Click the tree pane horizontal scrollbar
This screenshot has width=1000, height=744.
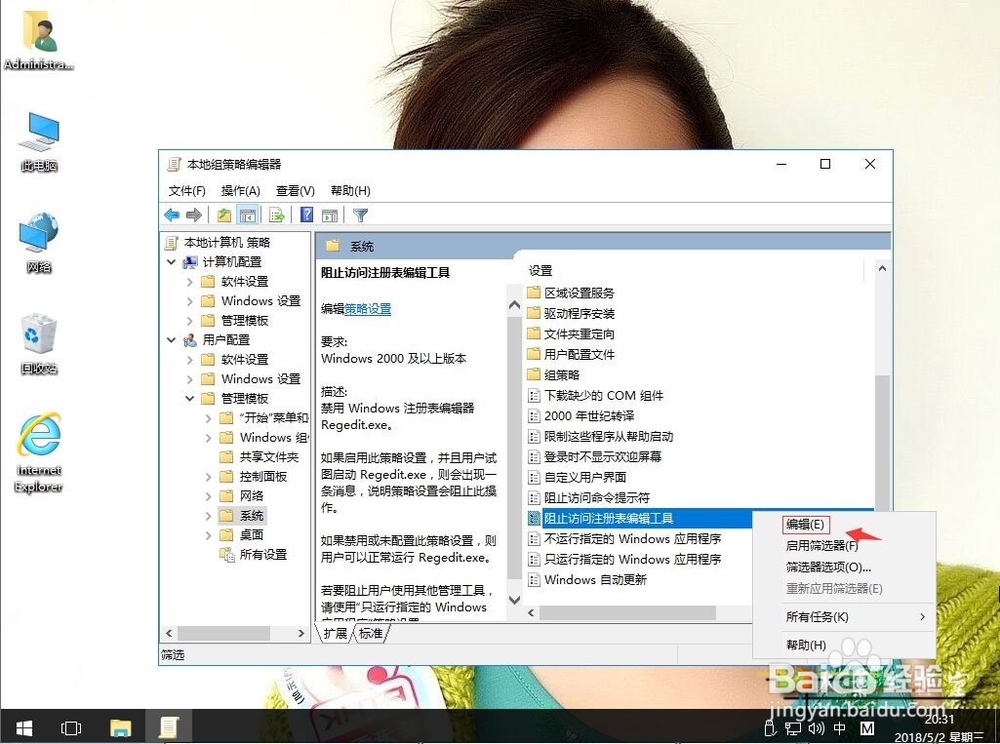pos(223,633)
